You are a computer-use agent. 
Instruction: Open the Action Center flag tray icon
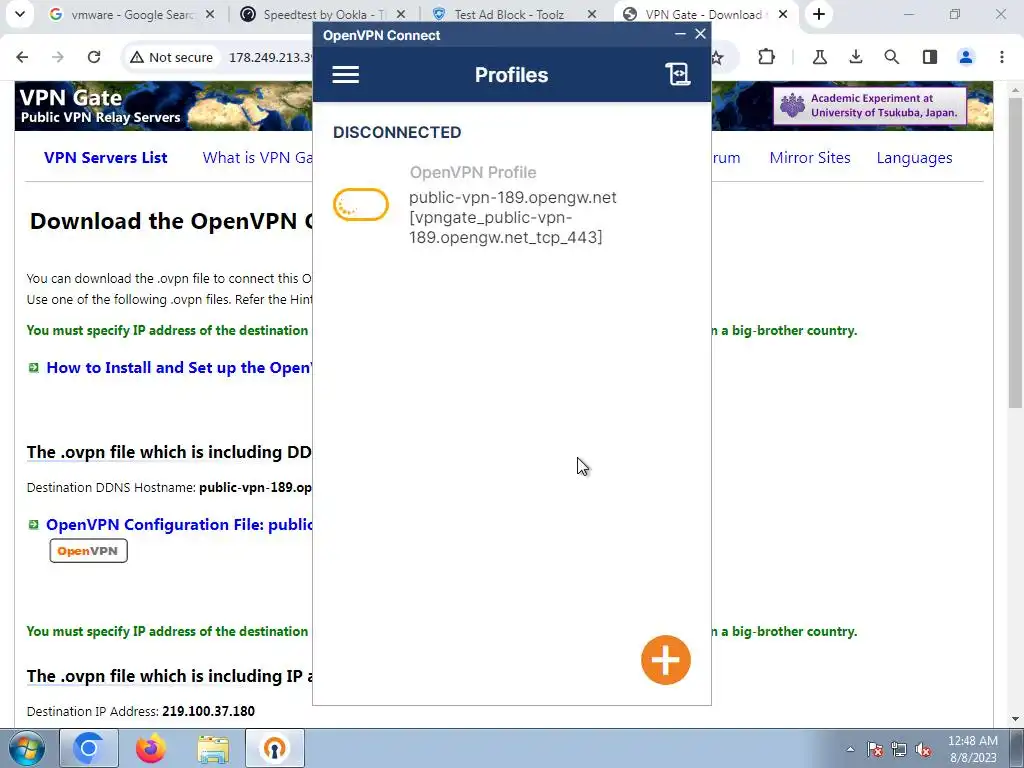click(x=875, y=749)
